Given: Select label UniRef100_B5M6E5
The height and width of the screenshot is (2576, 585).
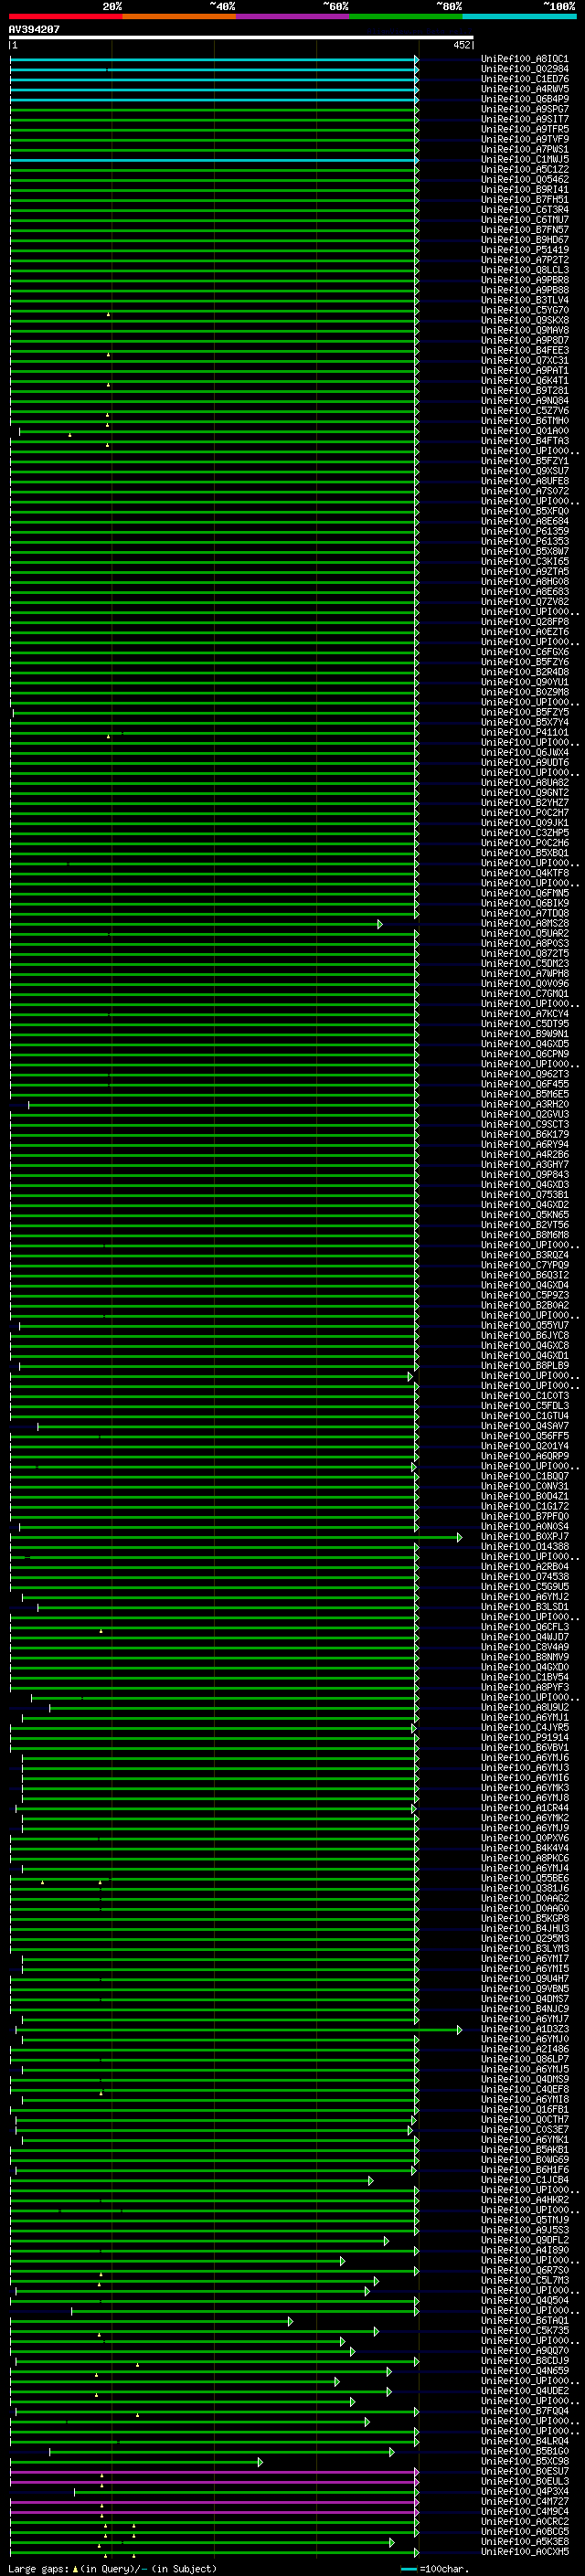Looking at the screenshot, I should (x=525, y=1095).
